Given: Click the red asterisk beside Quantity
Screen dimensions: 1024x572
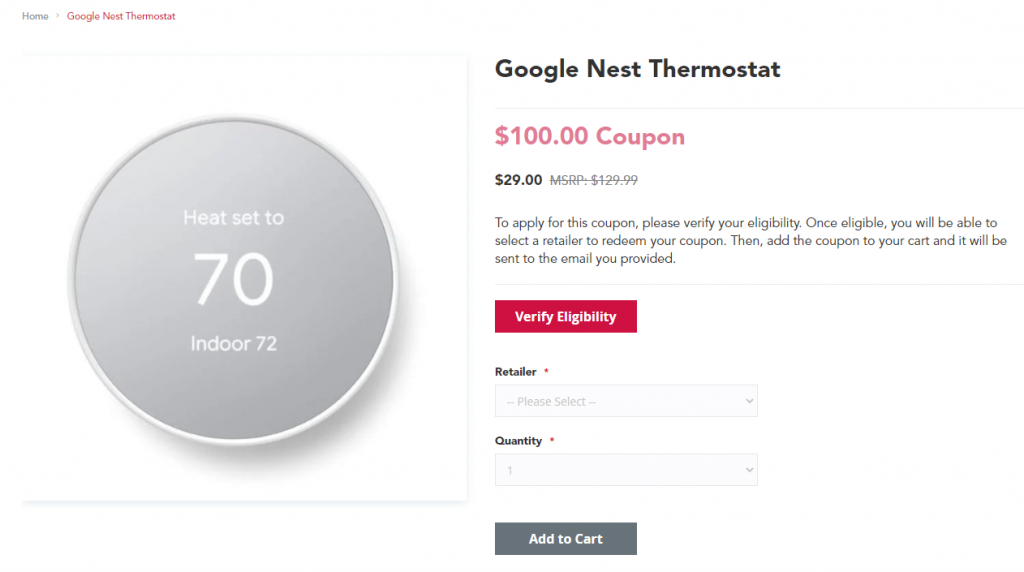Looking at the screenshot, I should pos(552,441).
